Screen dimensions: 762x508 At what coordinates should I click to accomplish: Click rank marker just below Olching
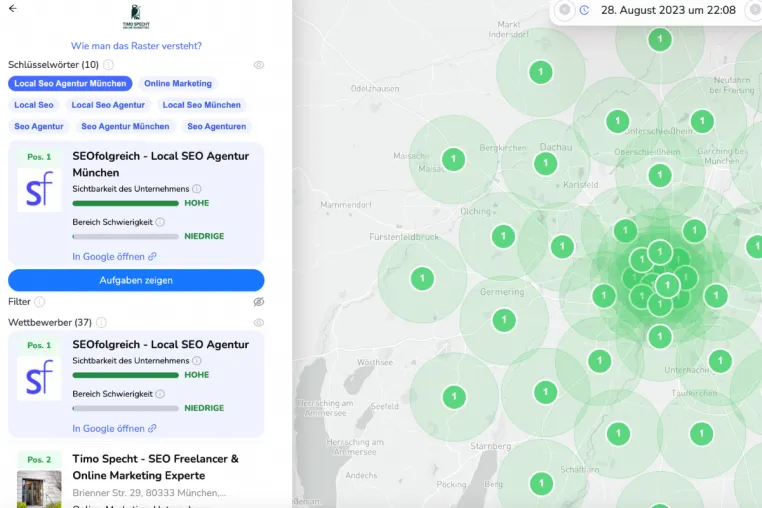pos(503,236)
